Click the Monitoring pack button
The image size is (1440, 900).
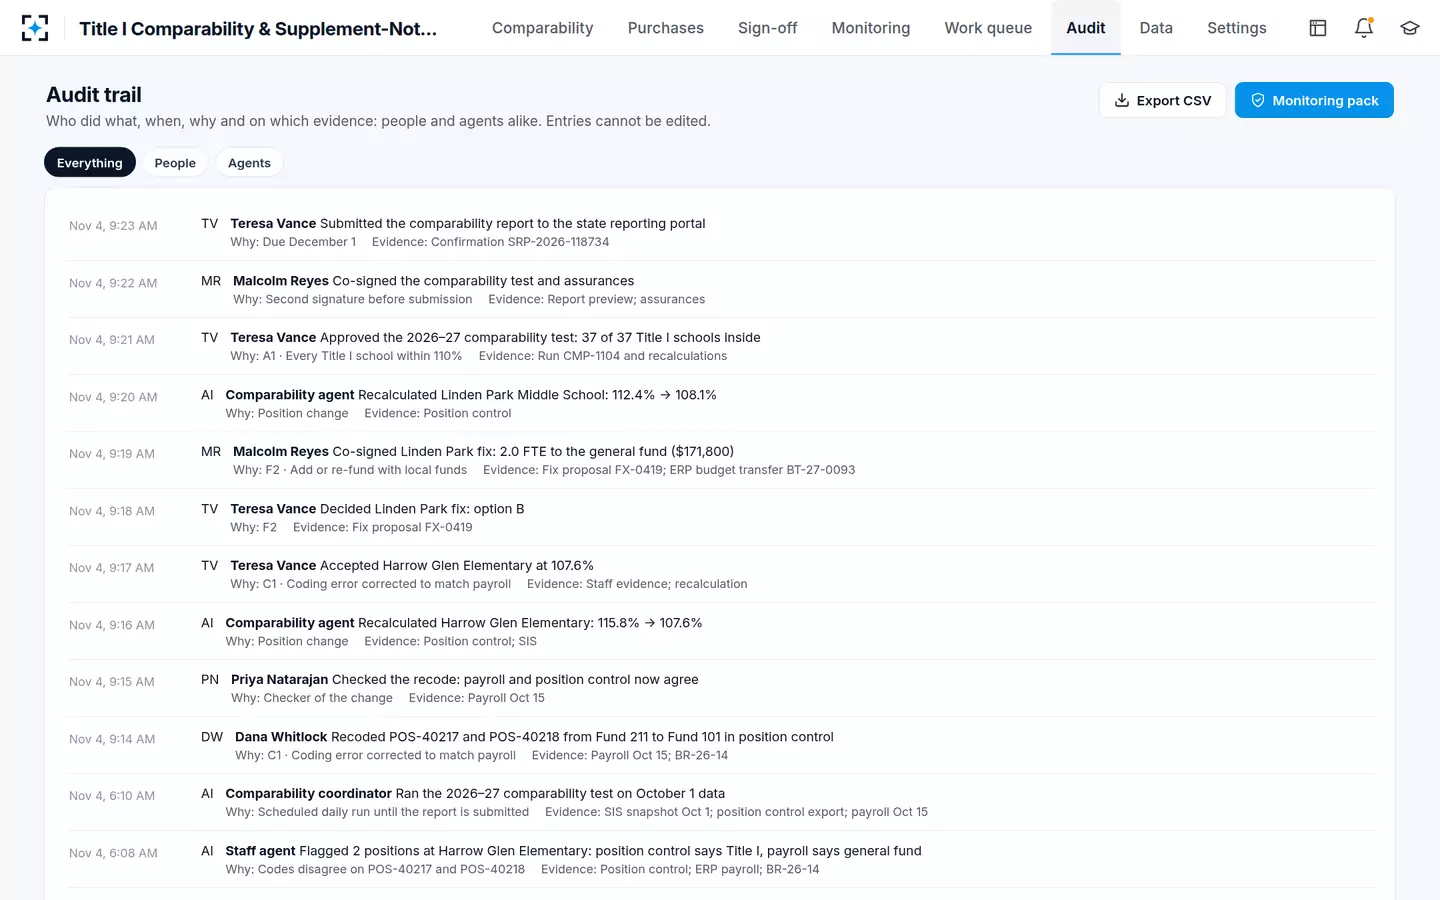(1314, 100)
